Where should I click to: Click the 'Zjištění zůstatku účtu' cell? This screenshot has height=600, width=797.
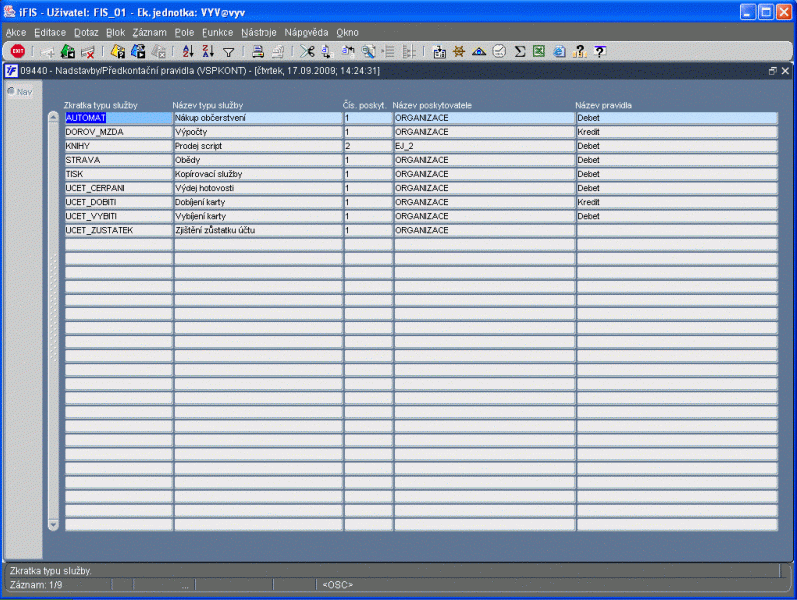(258, 230)
